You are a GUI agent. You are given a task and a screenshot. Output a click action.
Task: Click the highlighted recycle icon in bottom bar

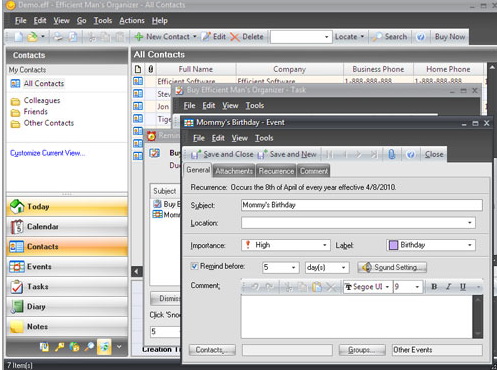pyautogui.click(x=104, y=347)
